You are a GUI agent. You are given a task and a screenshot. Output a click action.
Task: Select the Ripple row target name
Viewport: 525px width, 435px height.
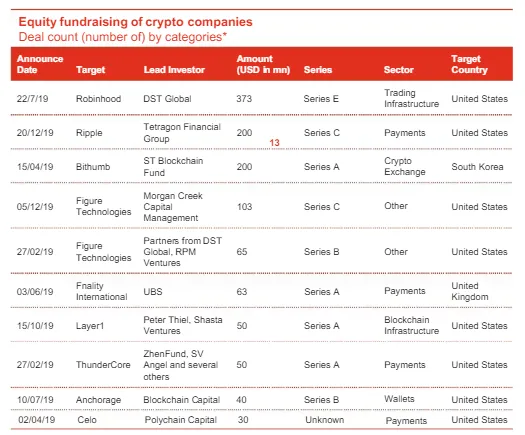tap(89, 133)
